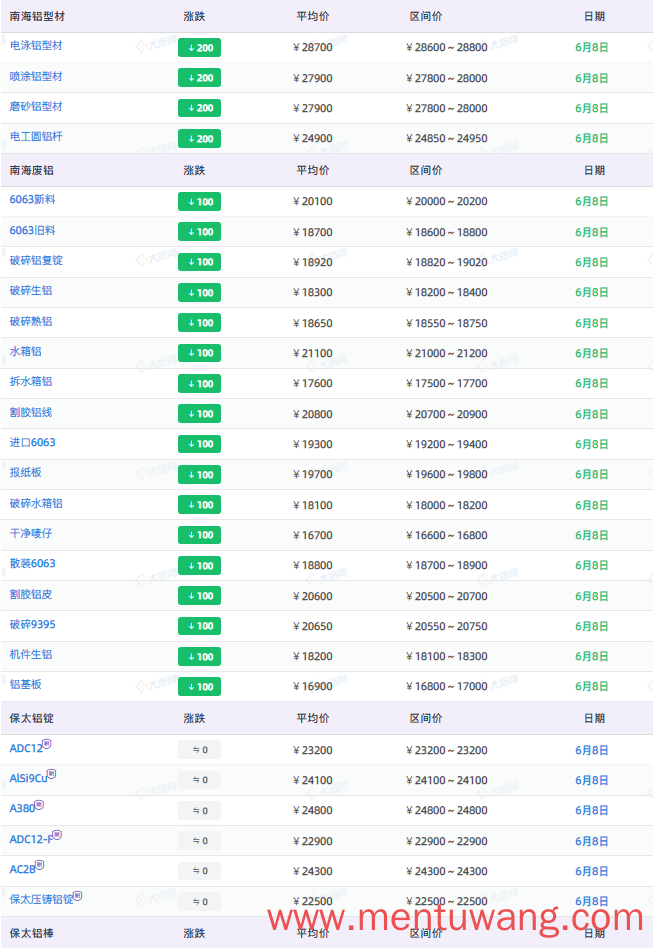Click the ≒0 change badge for ADC12

pos(200,750)
